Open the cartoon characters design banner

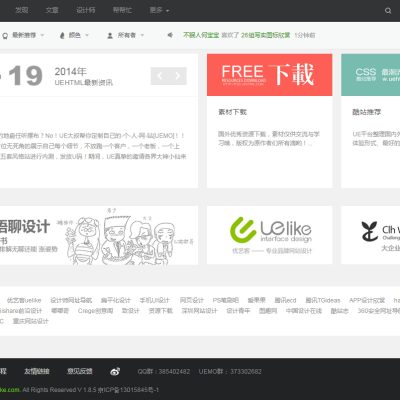coord(99,235)
